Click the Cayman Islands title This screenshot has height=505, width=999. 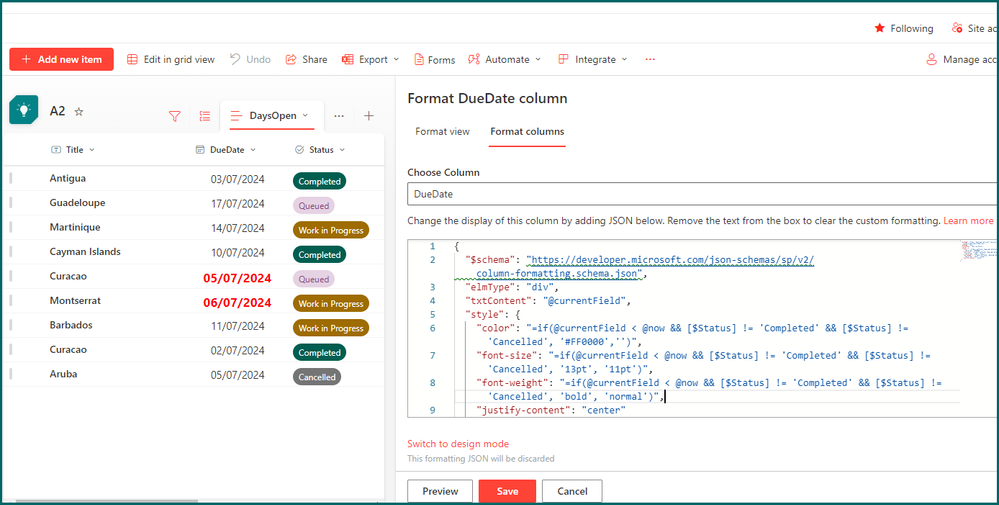click(x=85, y=252)
